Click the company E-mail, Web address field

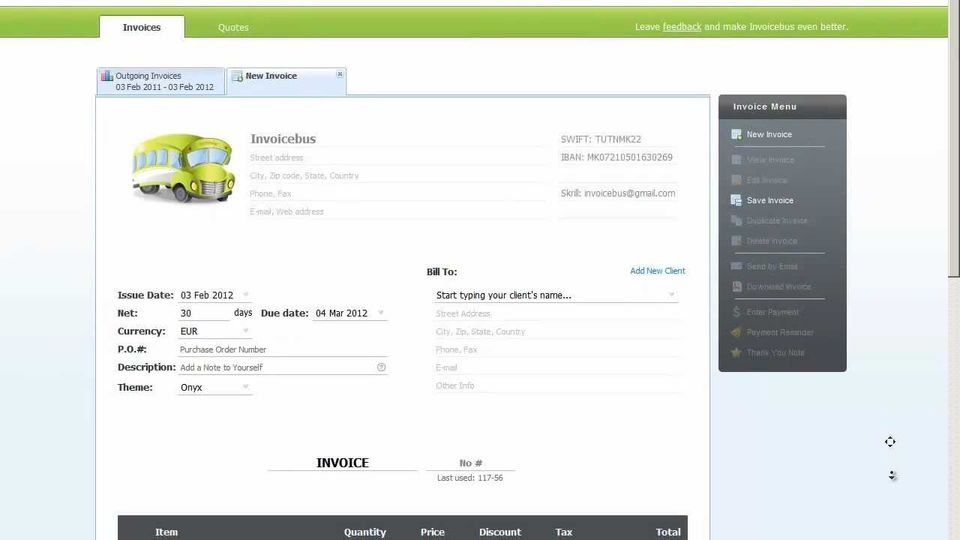coord(398,211)
